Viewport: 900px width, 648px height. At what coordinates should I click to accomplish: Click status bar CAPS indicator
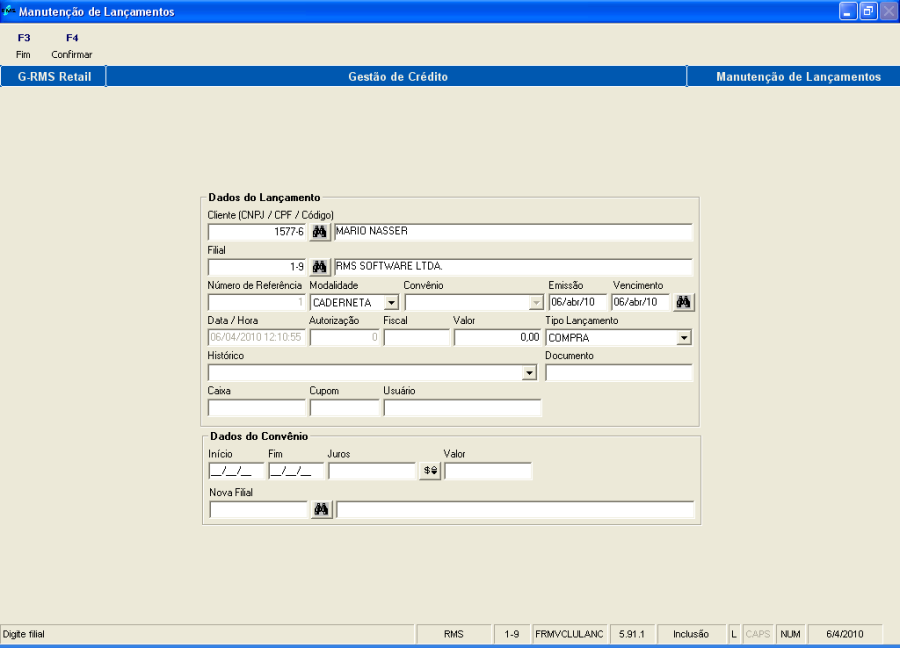[x=758, y=634]
